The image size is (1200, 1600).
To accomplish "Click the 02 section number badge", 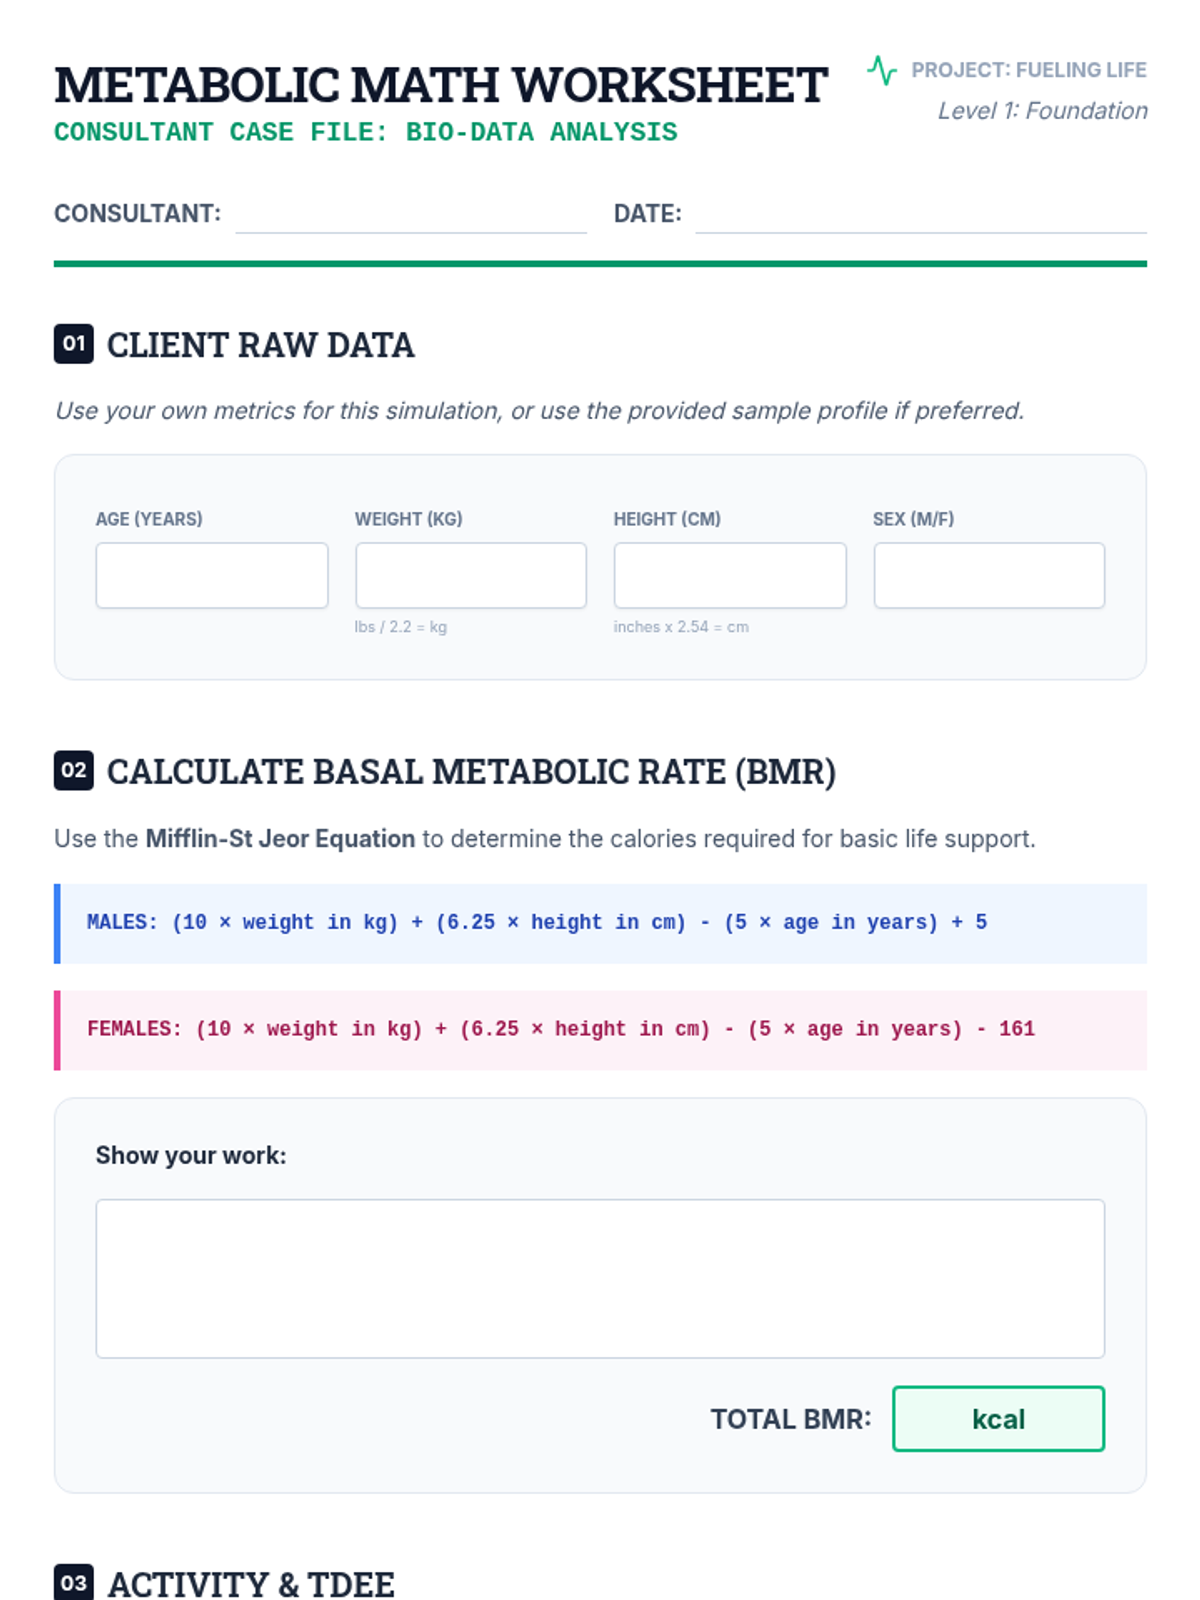I will (x=74, y=770).
